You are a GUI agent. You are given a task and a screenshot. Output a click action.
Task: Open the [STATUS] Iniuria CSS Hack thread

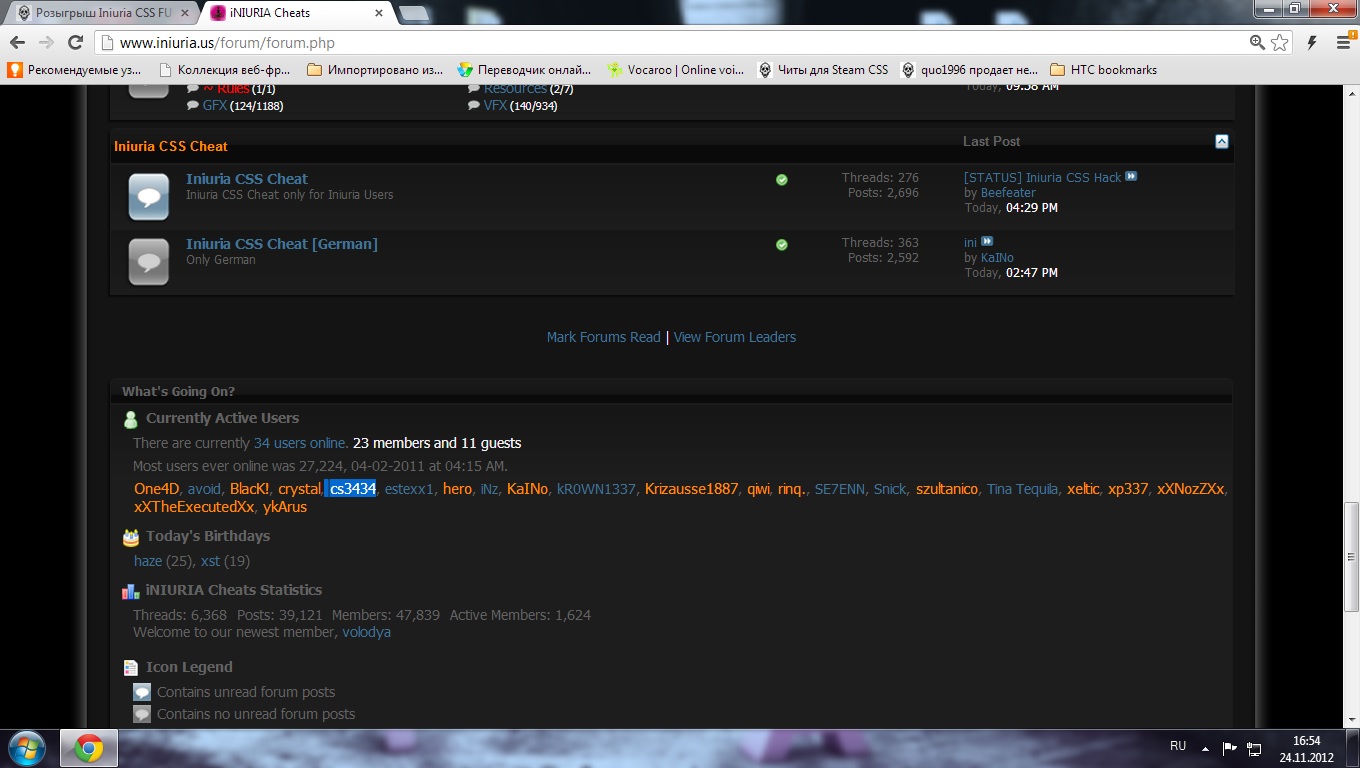(1042, 177)
